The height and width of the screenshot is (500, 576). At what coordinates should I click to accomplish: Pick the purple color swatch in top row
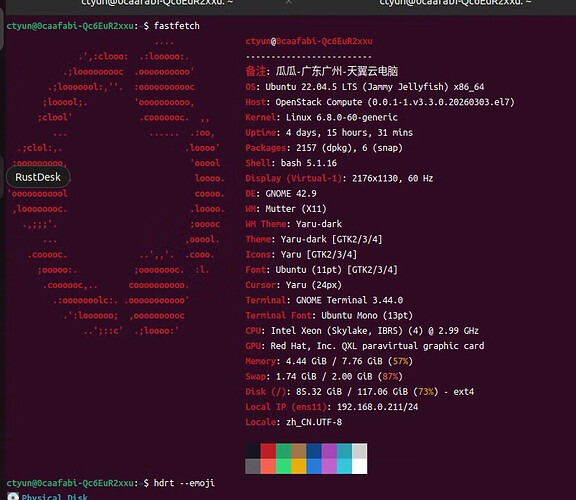coord(329,451)
